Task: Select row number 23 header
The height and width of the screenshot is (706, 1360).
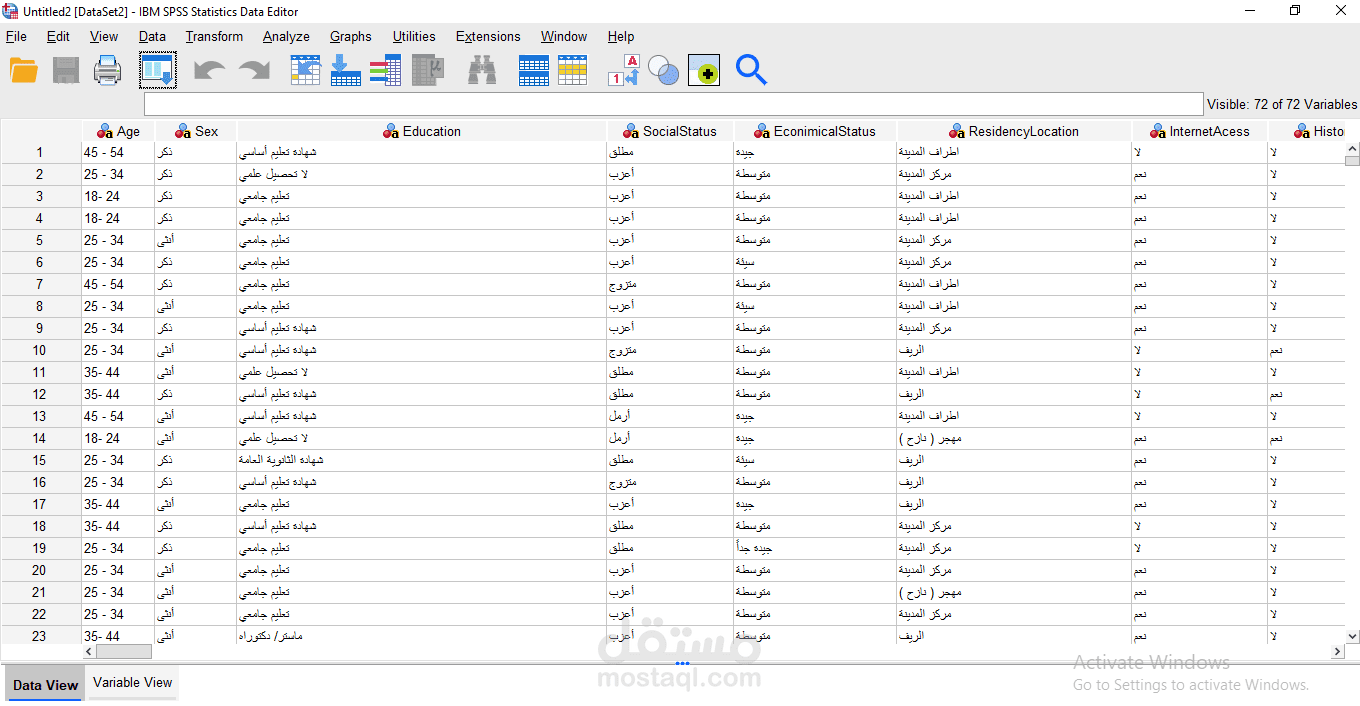Action: tap(40, 636)
